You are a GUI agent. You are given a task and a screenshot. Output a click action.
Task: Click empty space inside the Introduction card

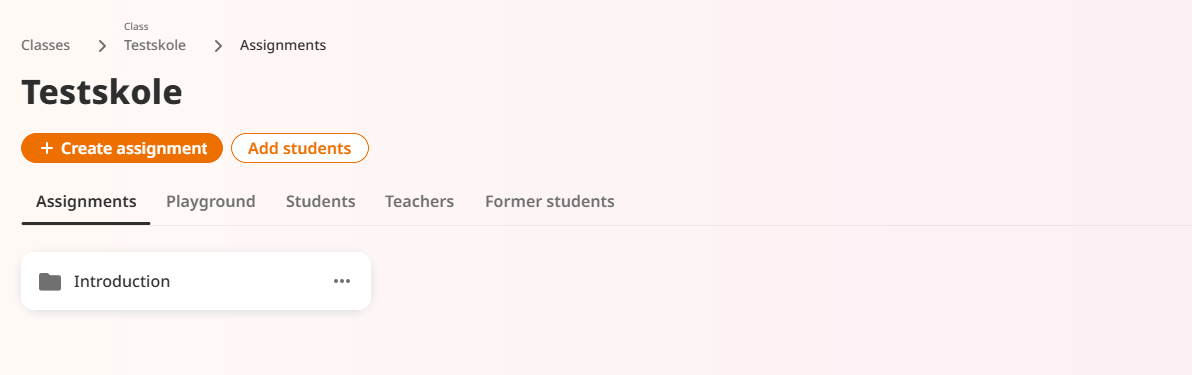(x=251, y=281)
